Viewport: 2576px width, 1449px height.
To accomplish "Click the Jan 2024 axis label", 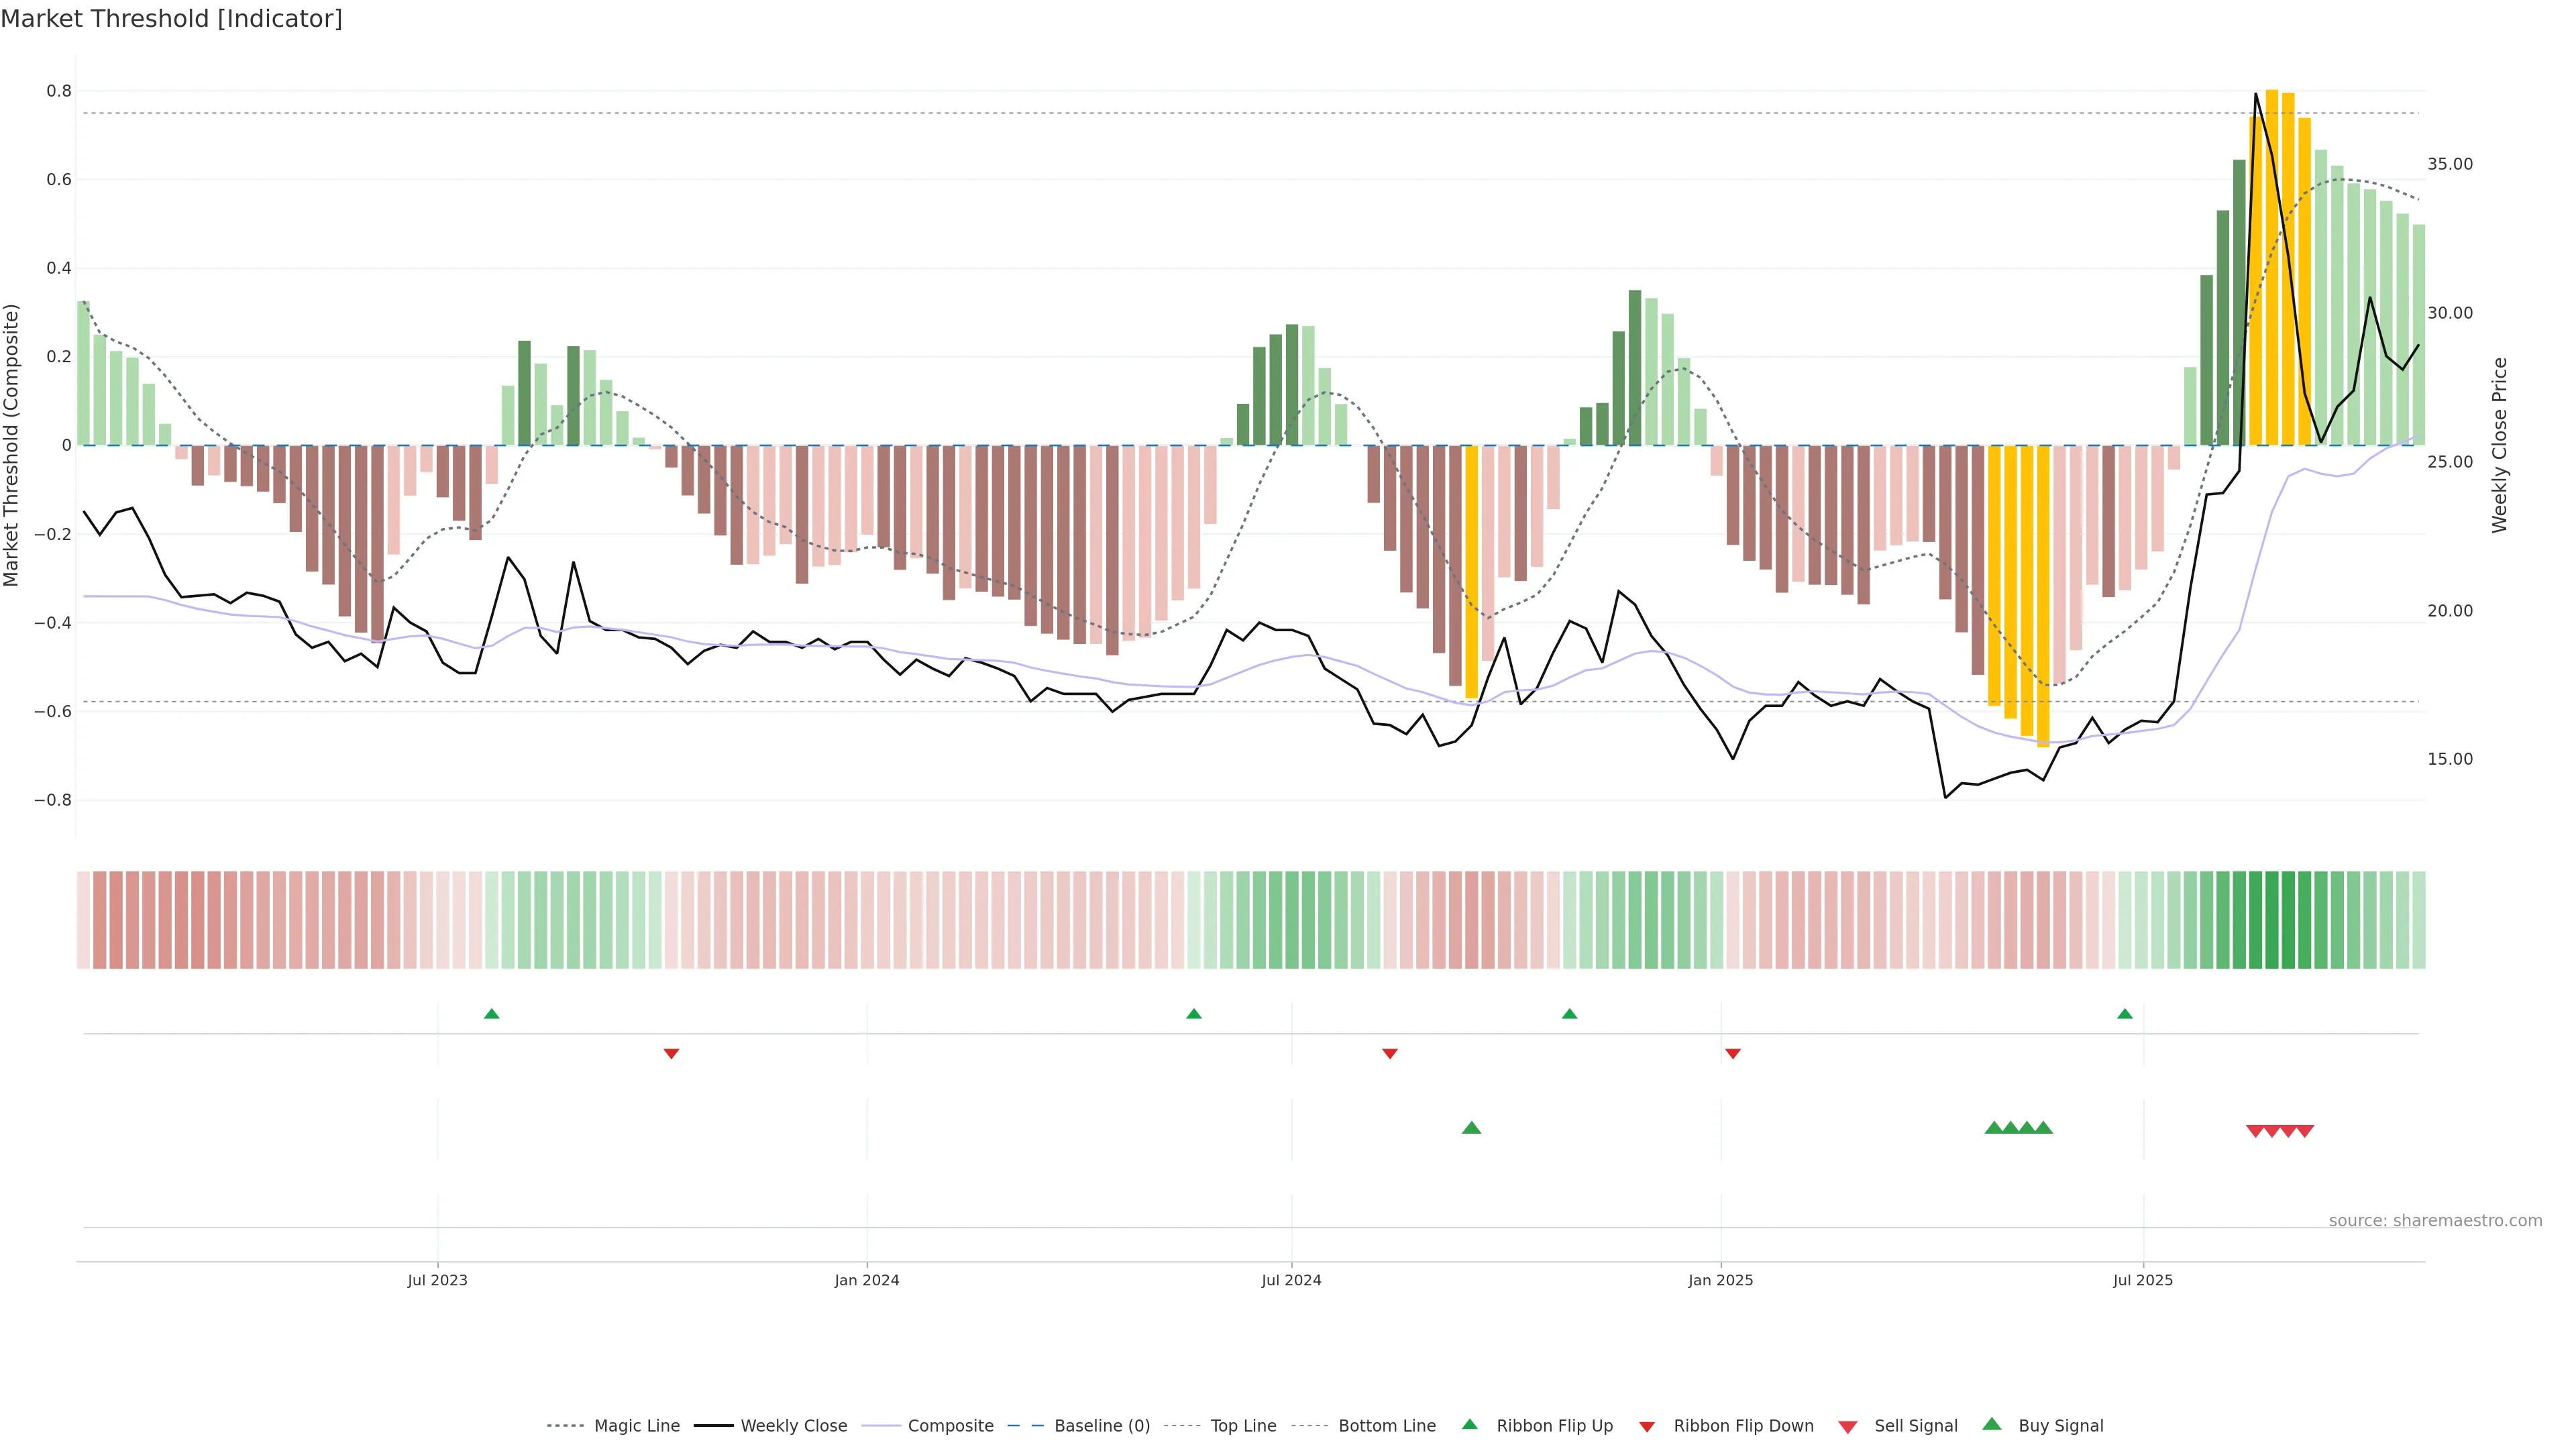I will (867, 1281).
